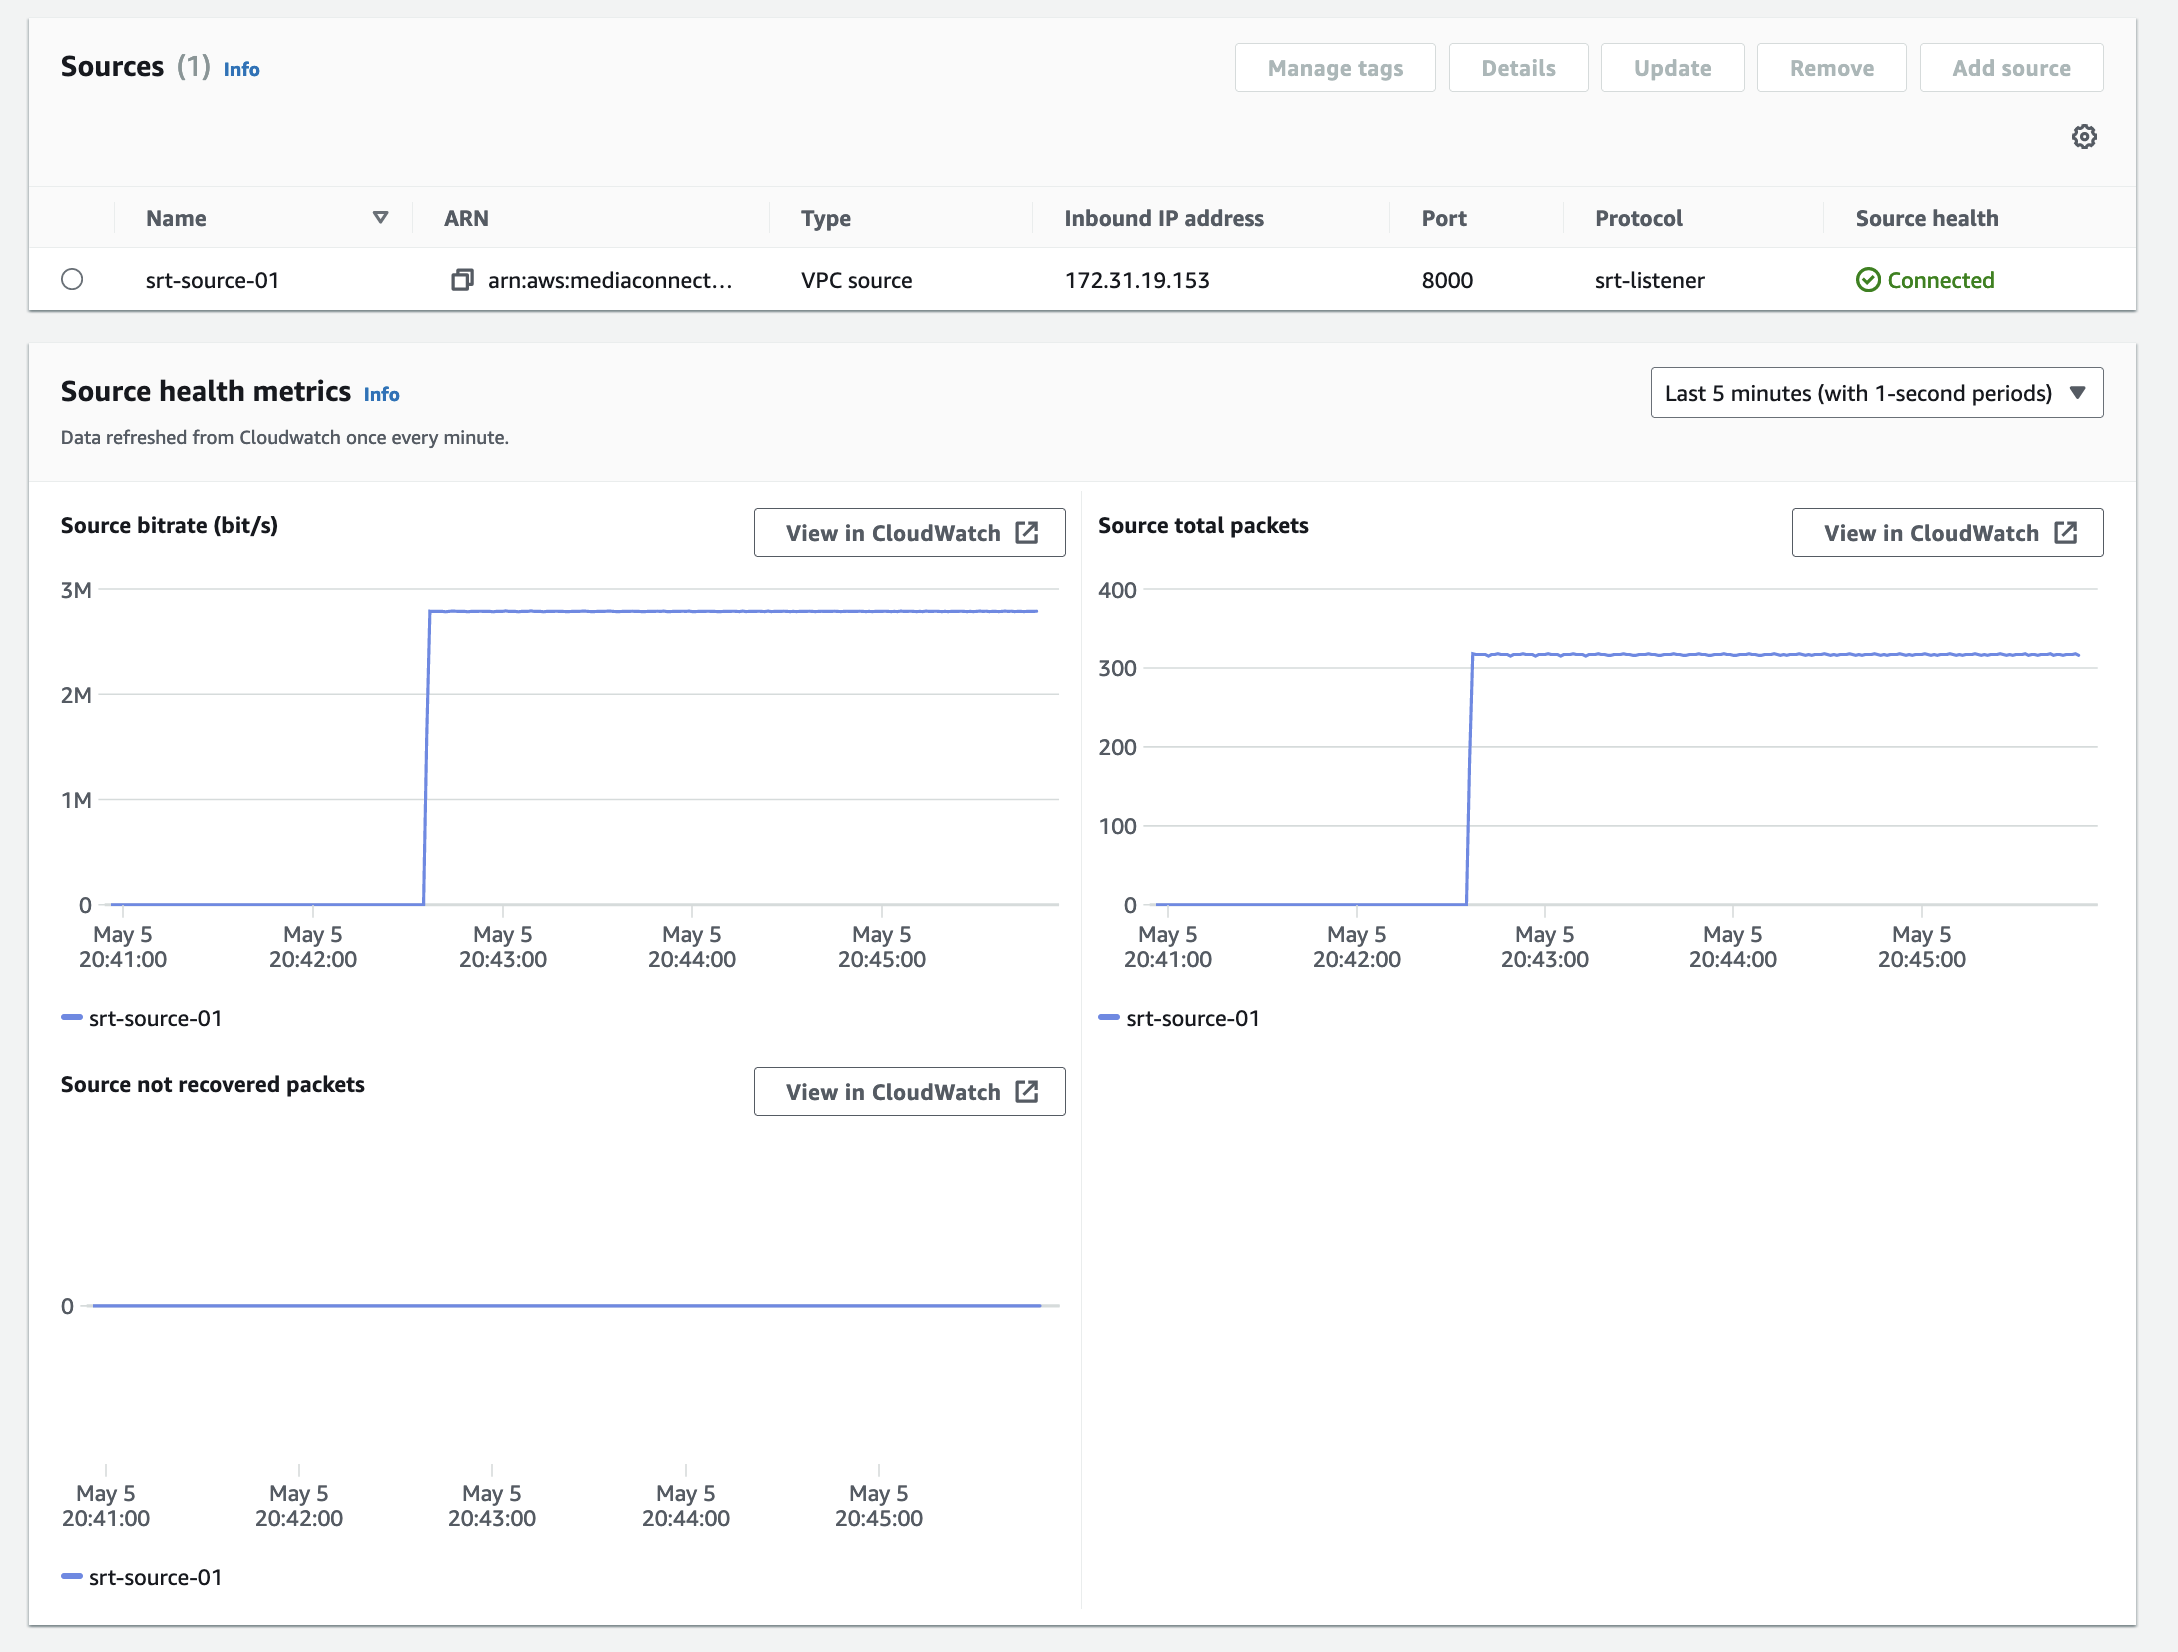Click the Remove button
This screenshot has height=1652, width=2178.
coord(1831,68)
